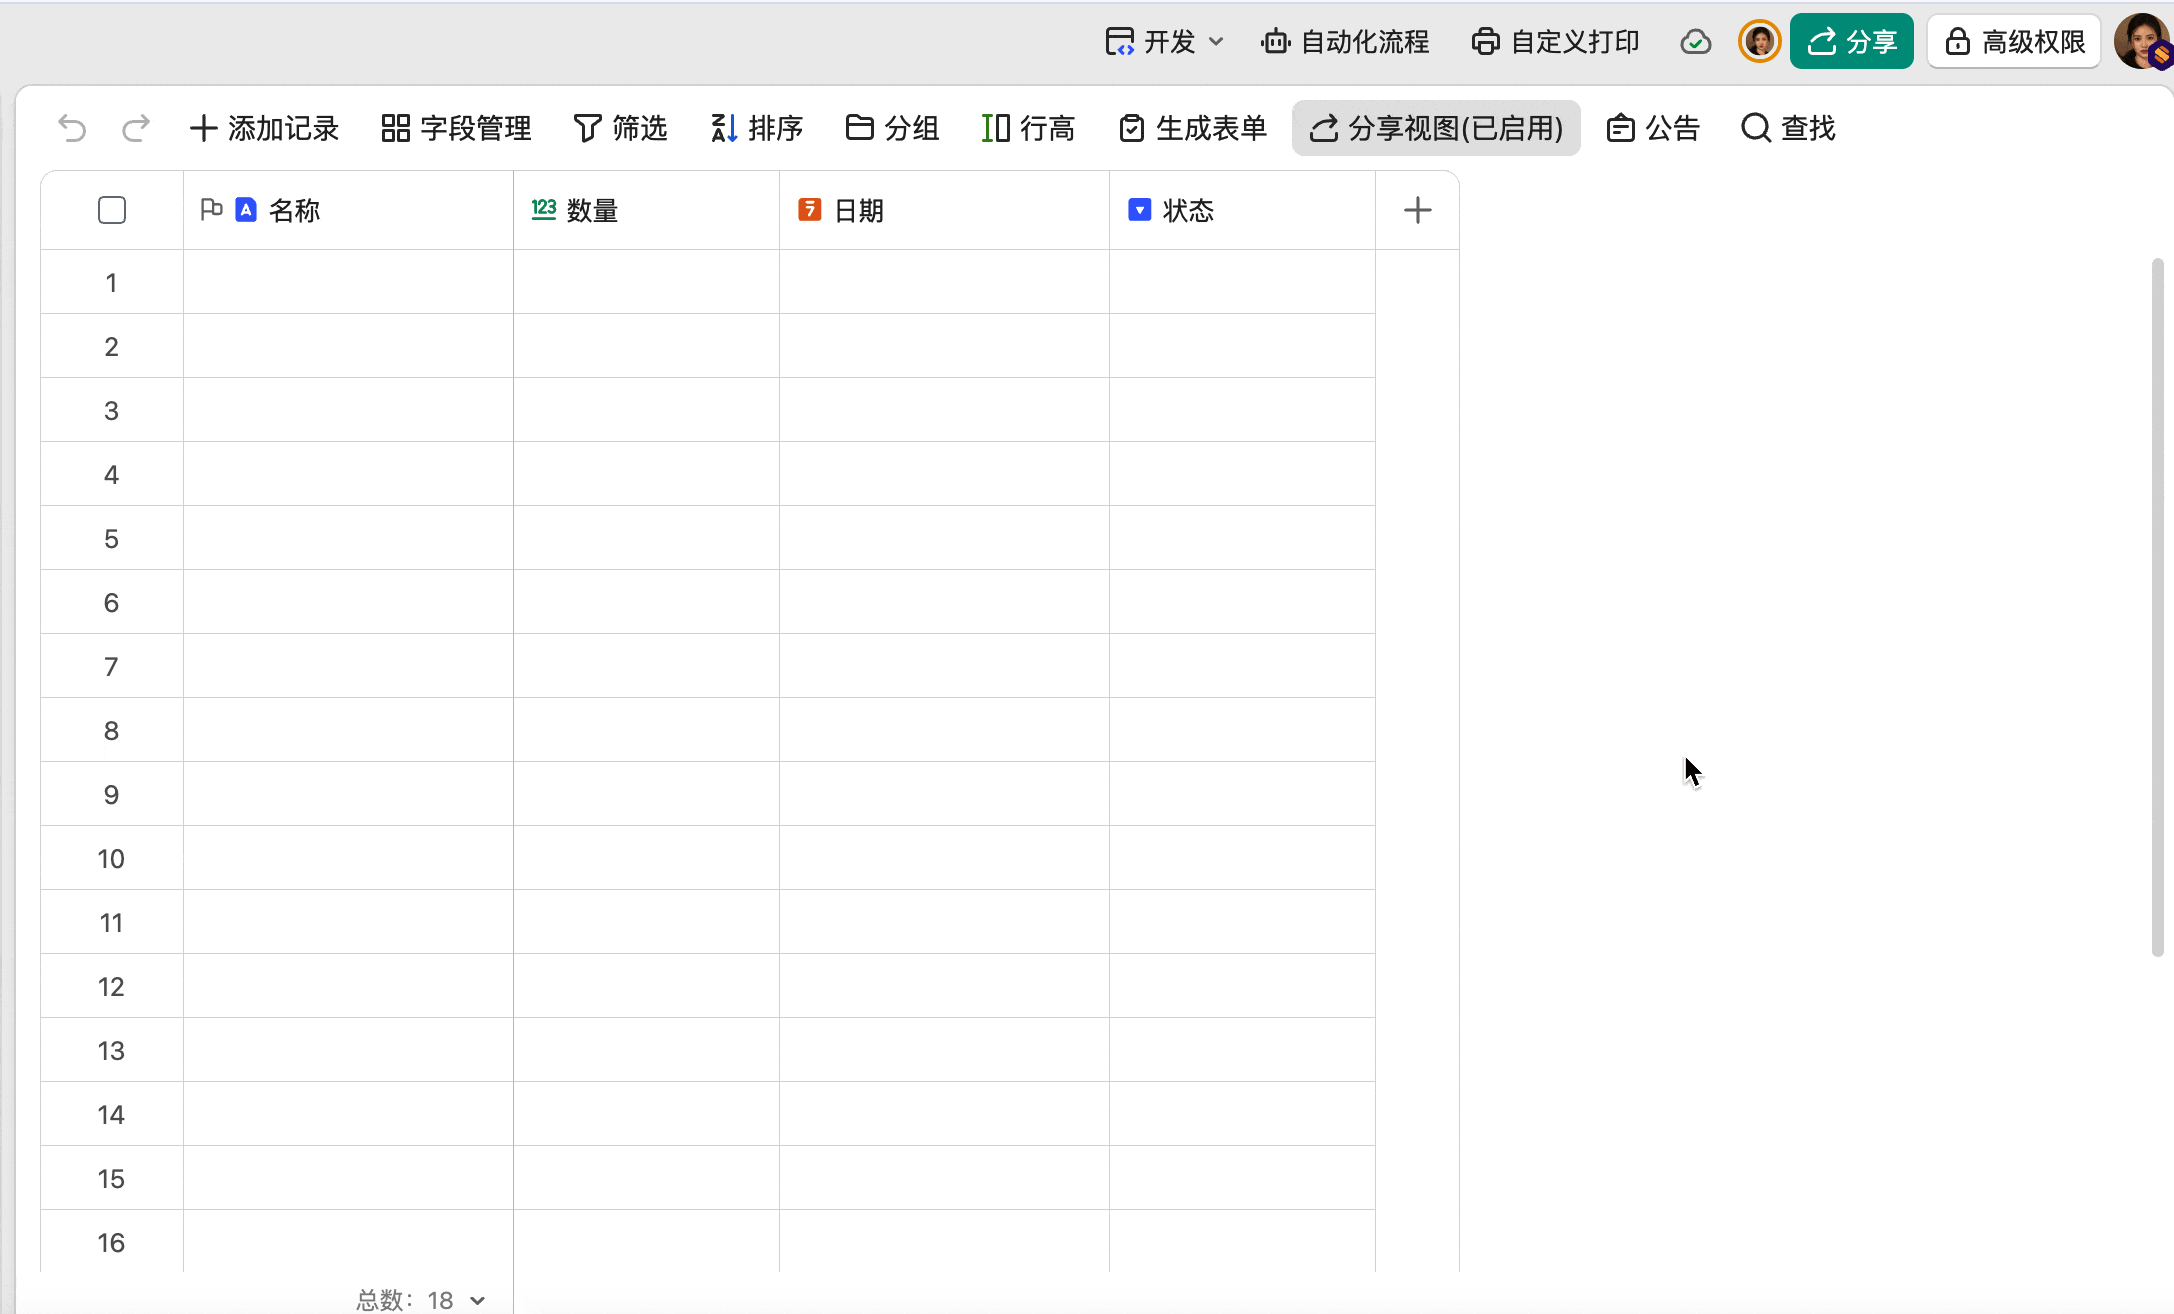The width and height of the screenshot is (2174, 1314).
Task: Expand the 开发 dropdown menu
Action: 1165,42
